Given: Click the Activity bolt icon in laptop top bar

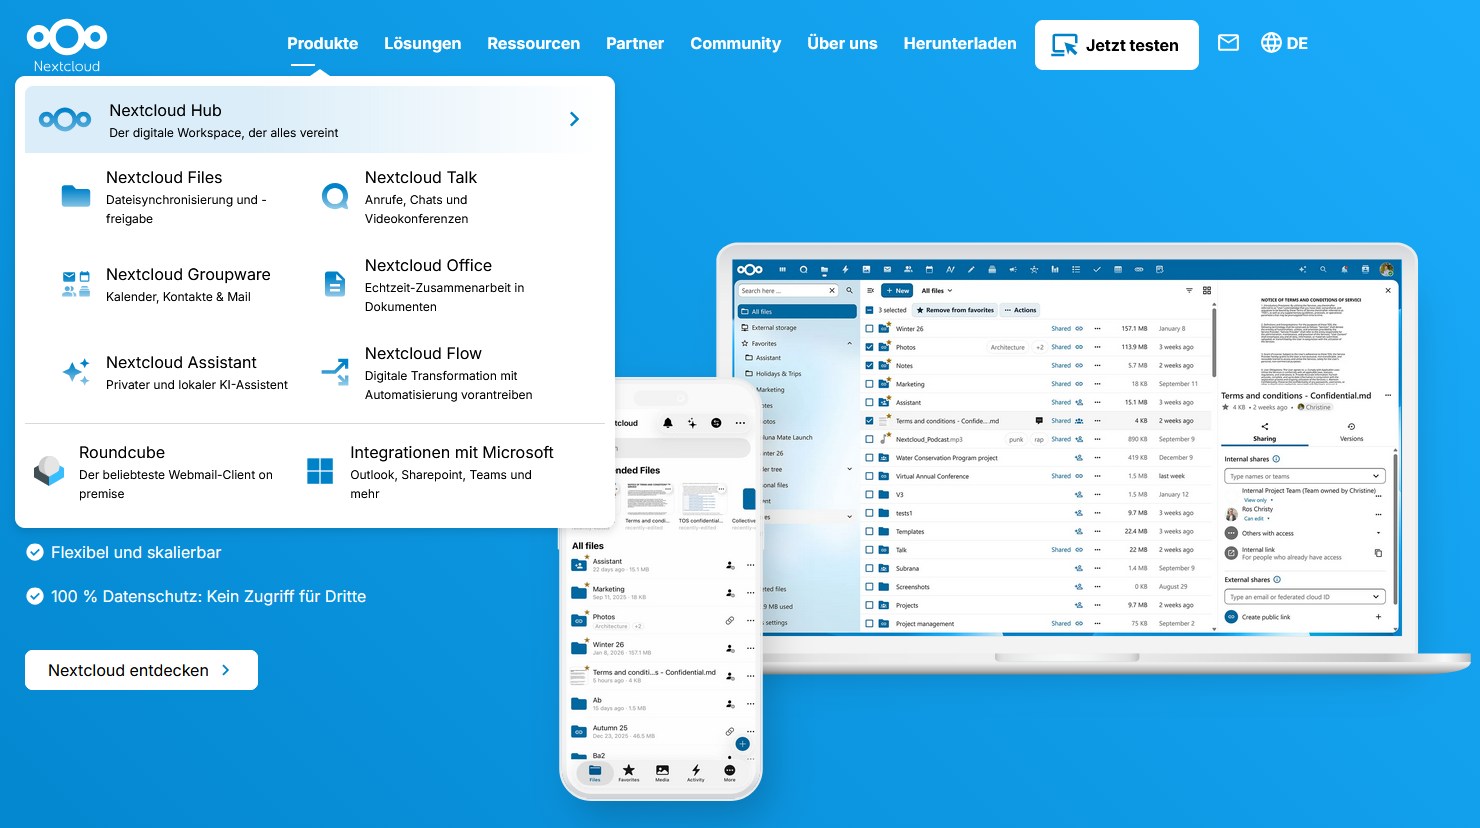Looking at the screenshot, I should pyautogui.click(x=845, y=269).
